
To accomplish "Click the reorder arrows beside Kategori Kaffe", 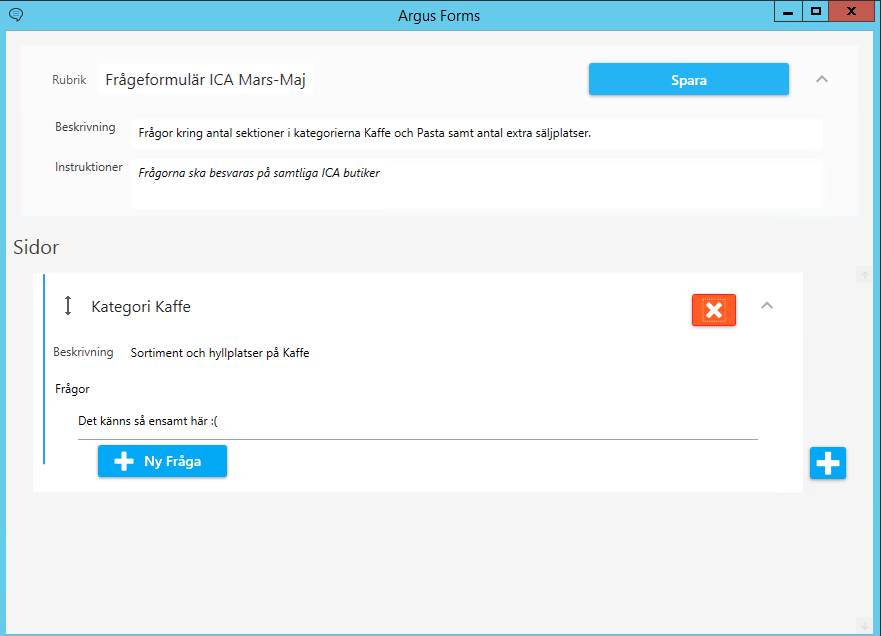I will [x=68, y=306].
